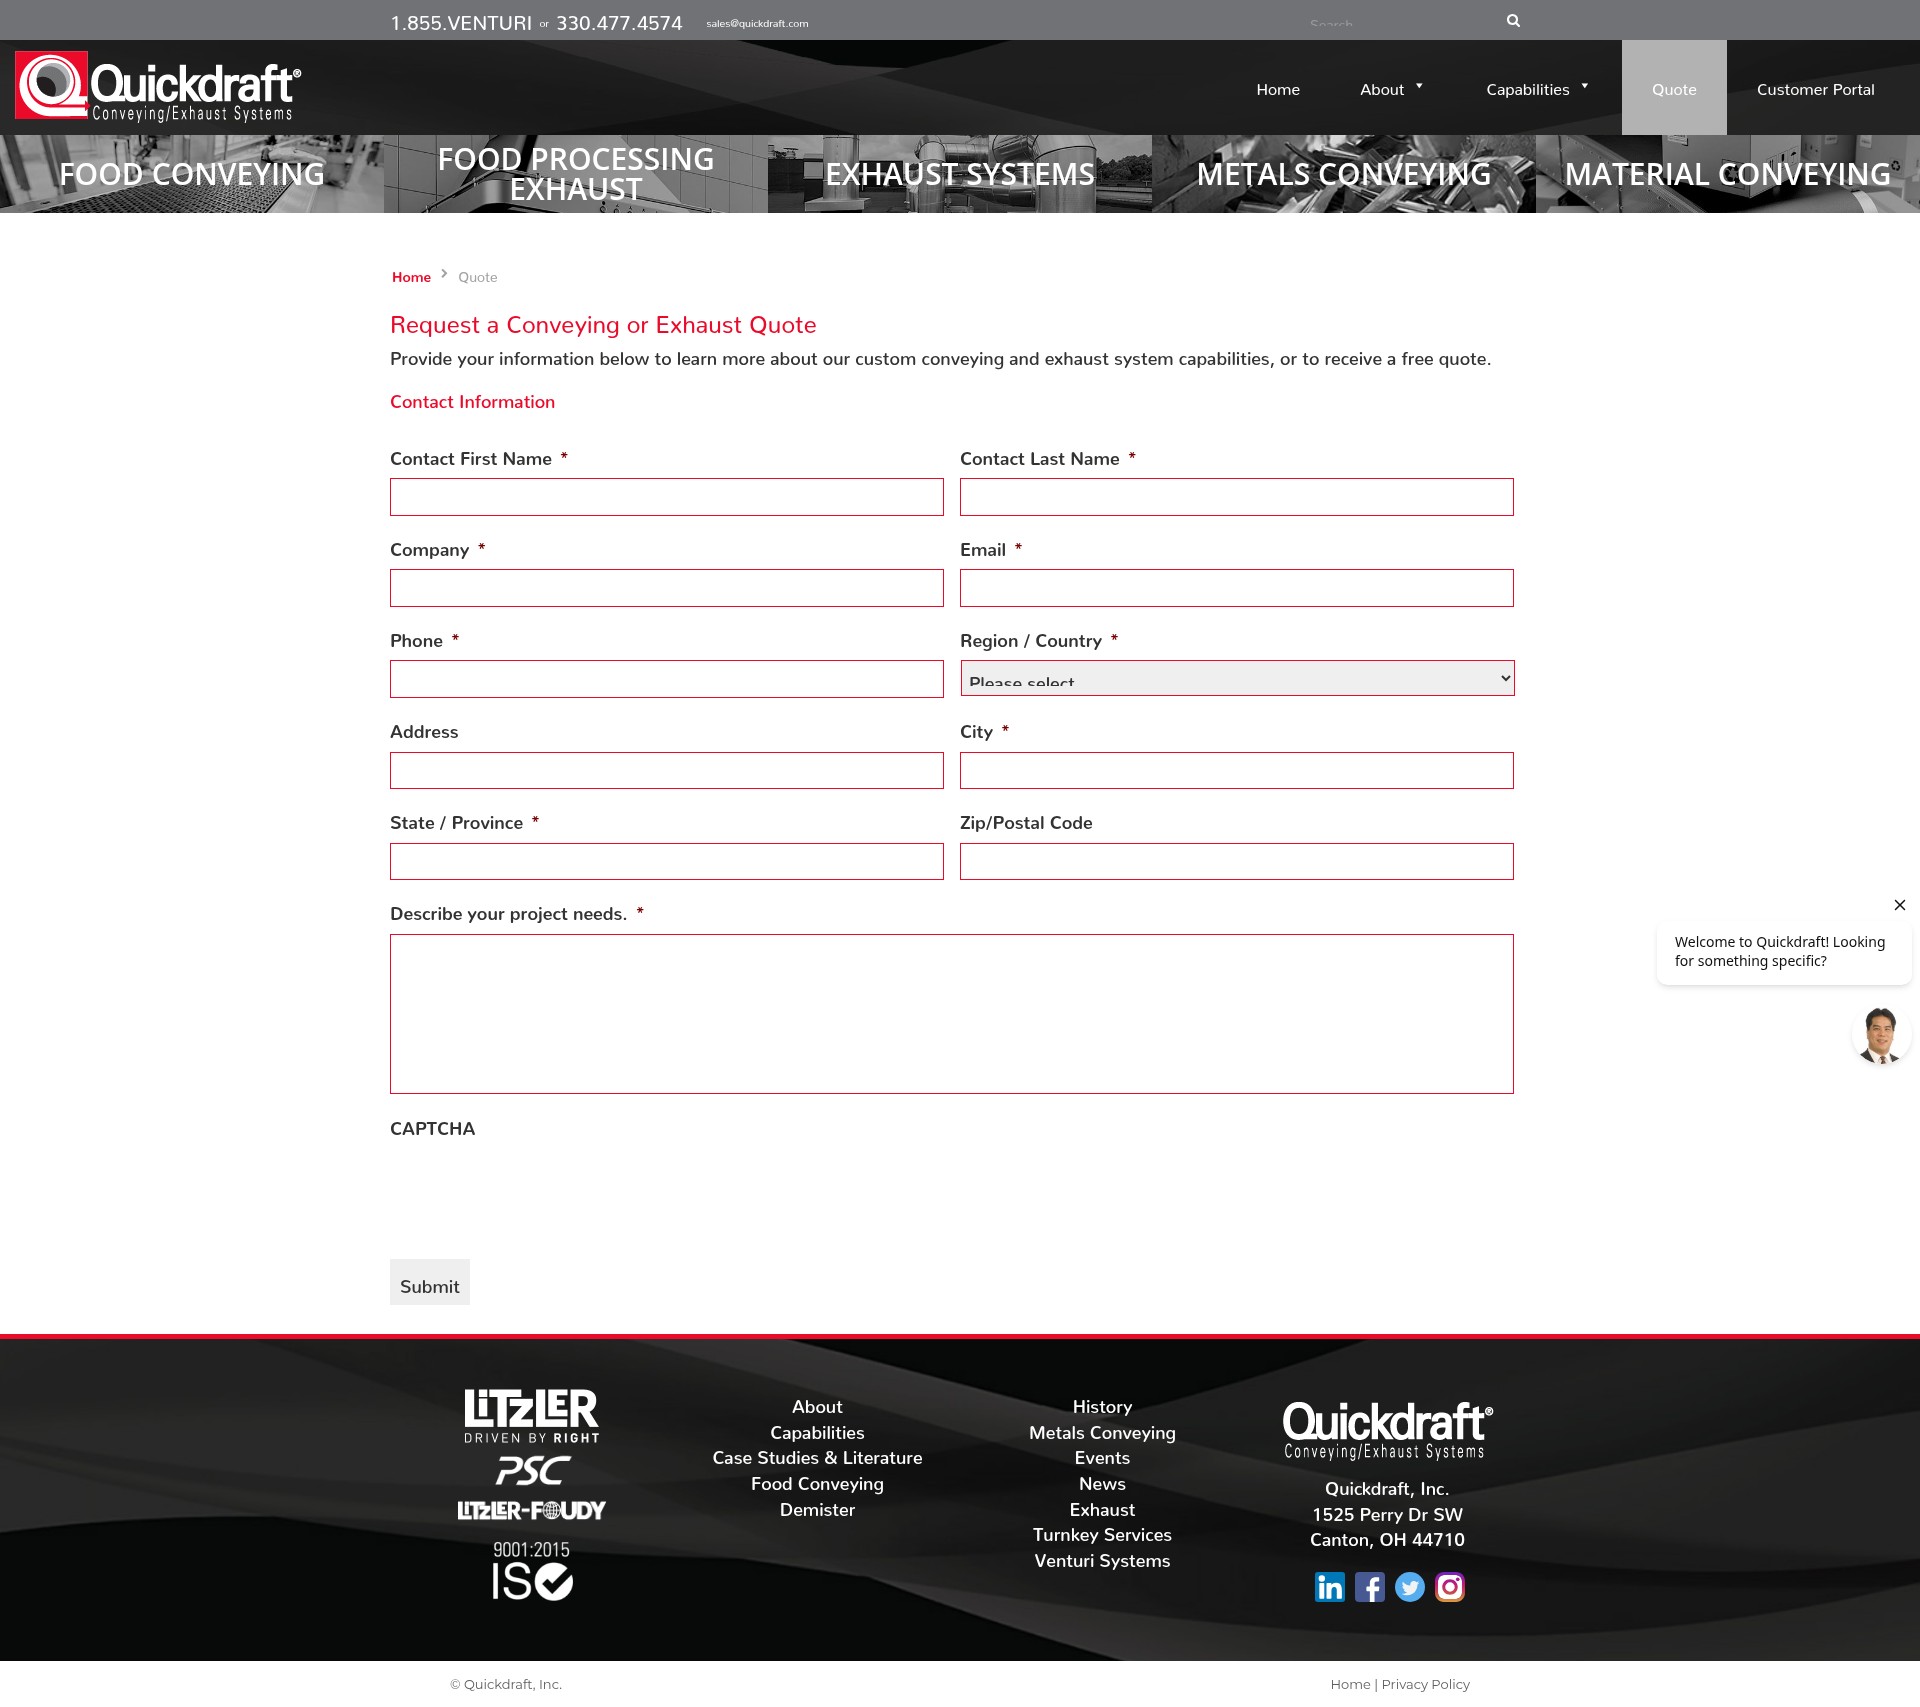Click the project needs text area
Image resolution: width=1920 pixels, height=1707 pixels.
click(x=952, y=1014)
